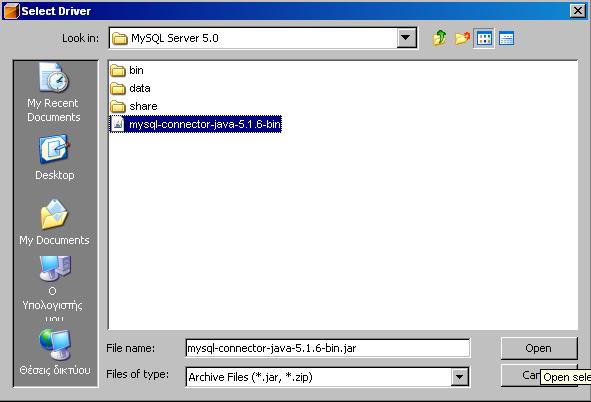
Task: Switch to List view
Action: [x=484, y=38]
